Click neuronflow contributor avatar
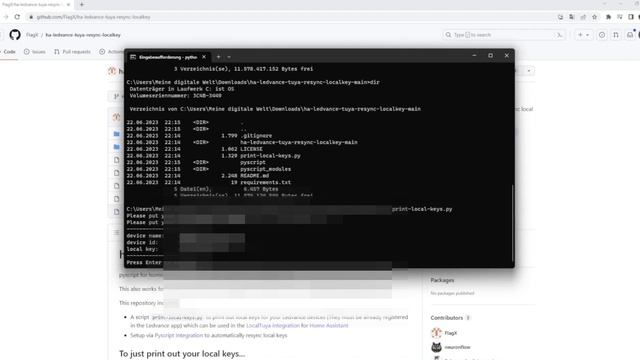The width and height of the screenshot is (640, 360). 436,347
